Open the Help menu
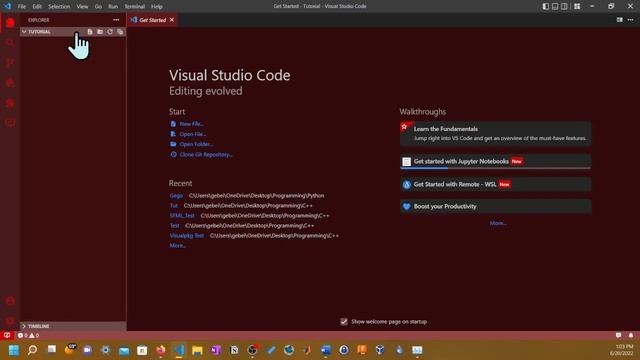 point(157,7)
